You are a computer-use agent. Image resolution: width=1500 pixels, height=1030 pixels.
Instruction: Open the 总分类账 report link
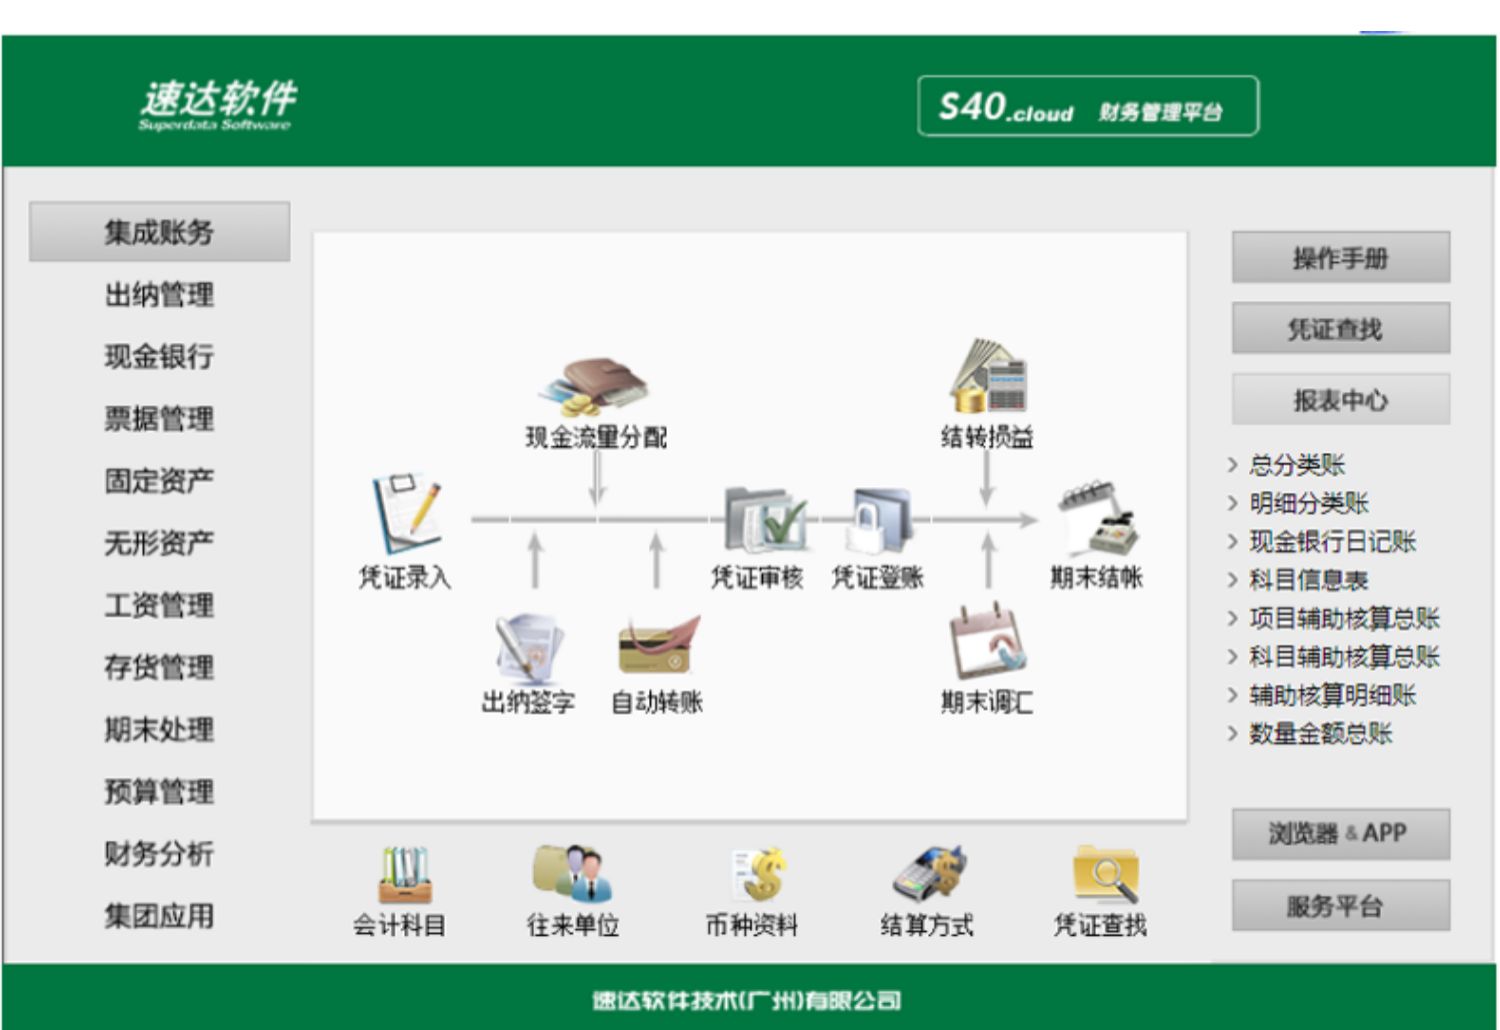click(x=1297, y=465)
